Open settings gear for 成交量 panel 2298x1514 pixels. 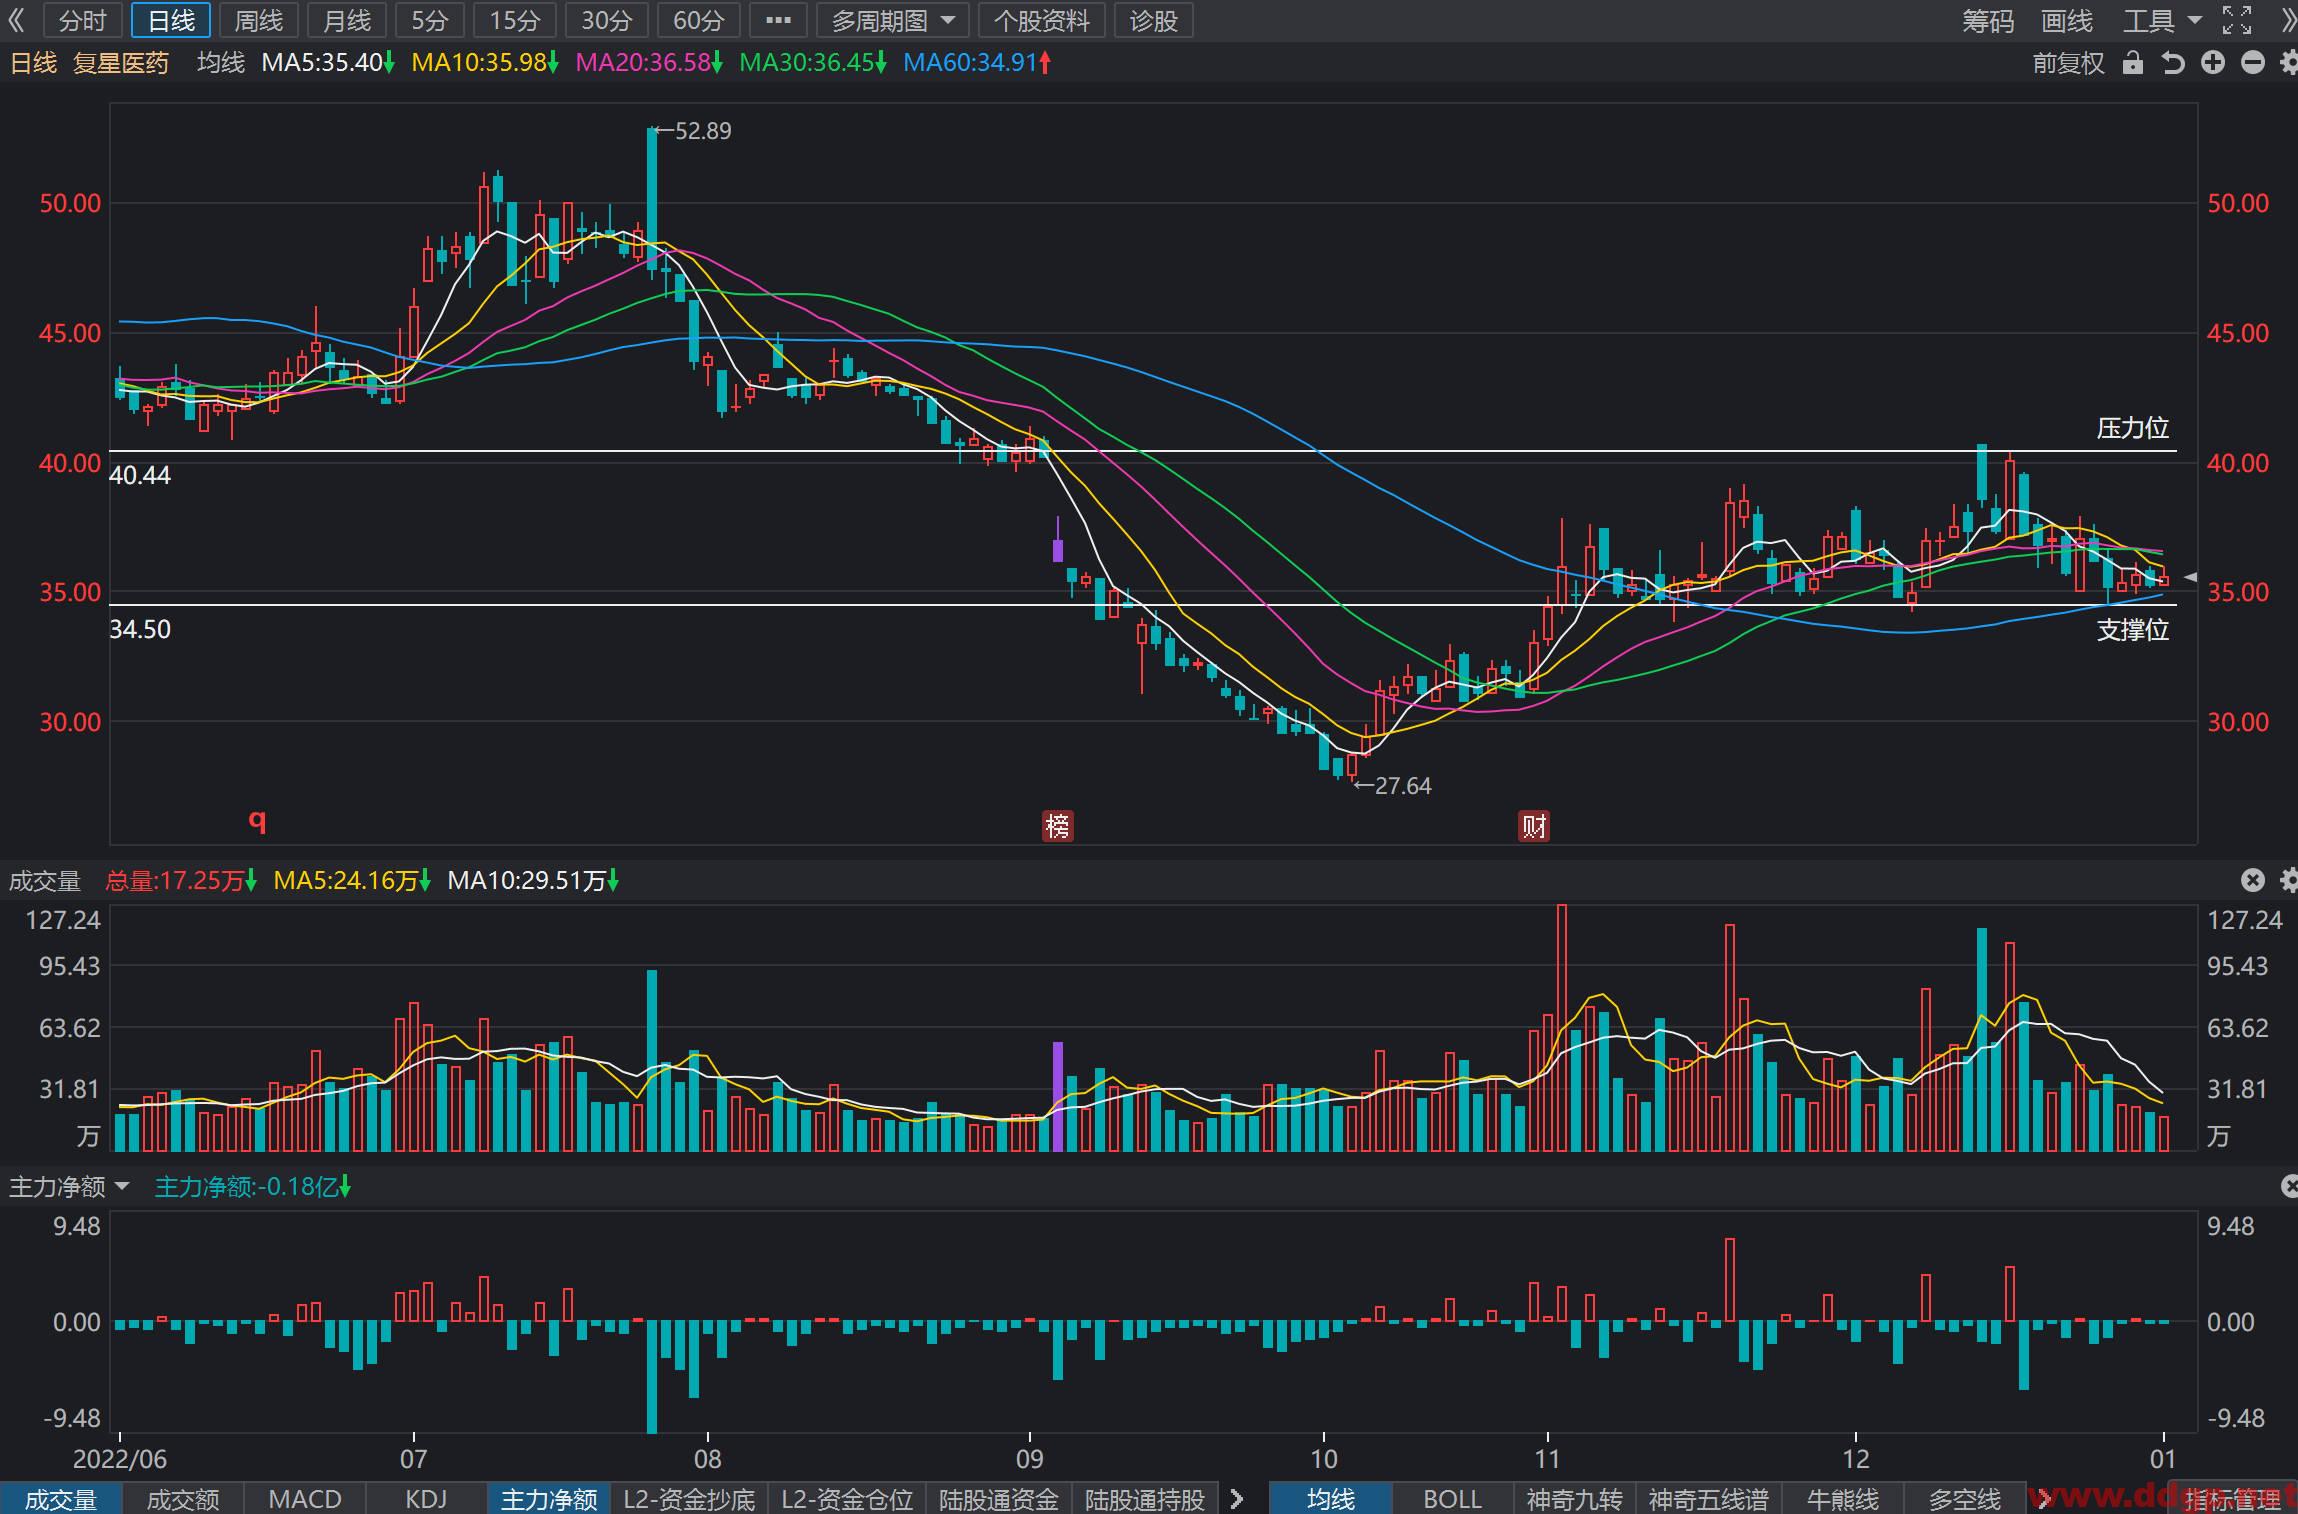(x=2288, y=880)
